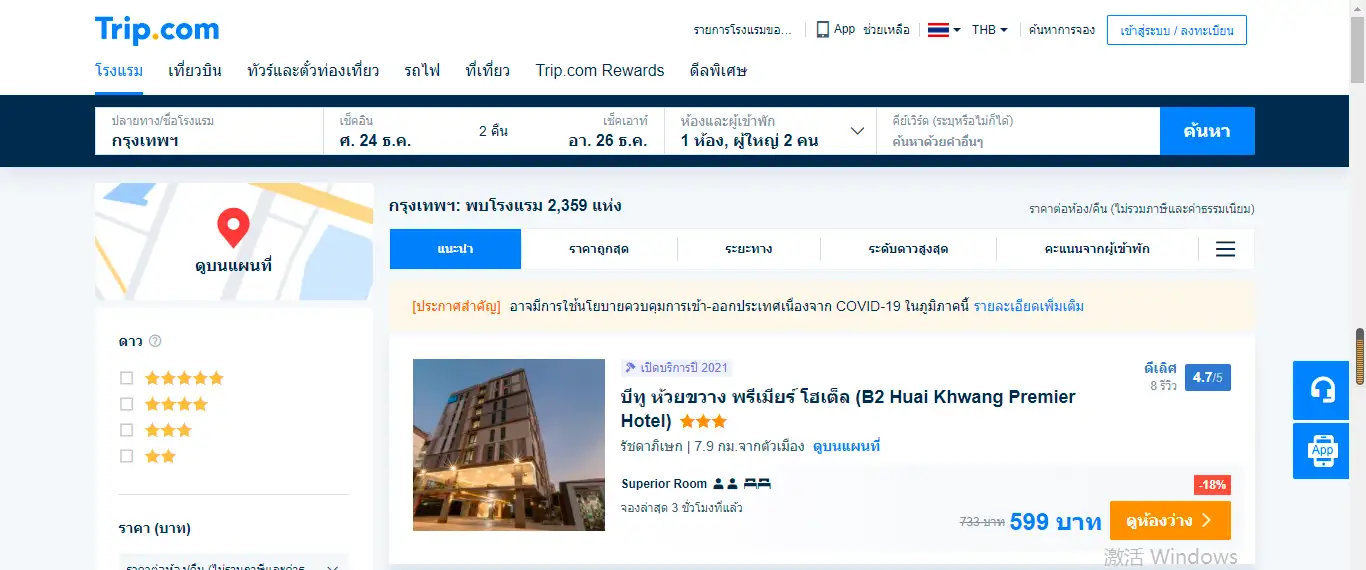Image resolution: width=1366 pixels, height=570 pixels.
Task: Open the รายการโรงแรมของ... link
Action: (742, 30)
